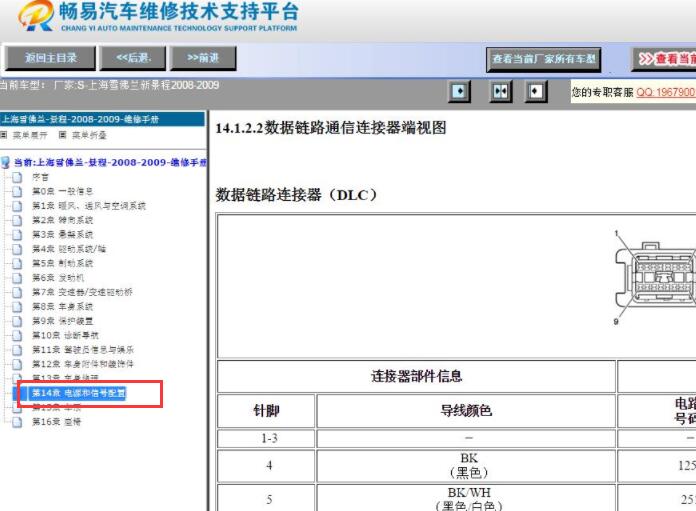This screenshot has width=696, height=511.
Task: Click the 针脚 column header
Action: coord(266,411)
